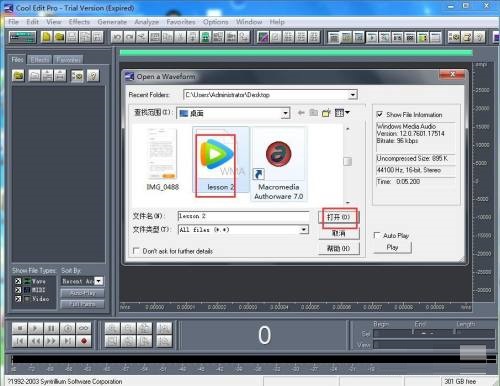The image size is (500, 386).
Task: Click the Sel Begin time field
Action: point(393,334)
